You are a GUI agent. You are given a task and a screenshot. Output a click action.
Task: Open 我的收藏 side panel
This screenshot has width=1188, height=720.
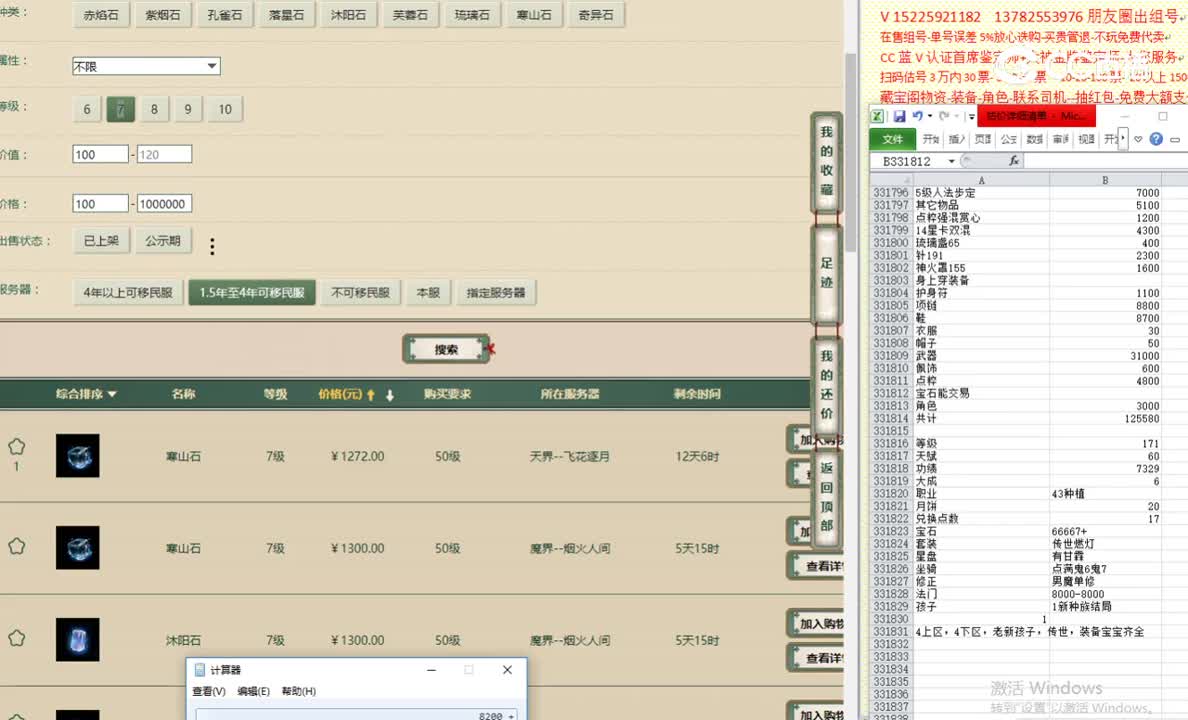tap(827, 161)
